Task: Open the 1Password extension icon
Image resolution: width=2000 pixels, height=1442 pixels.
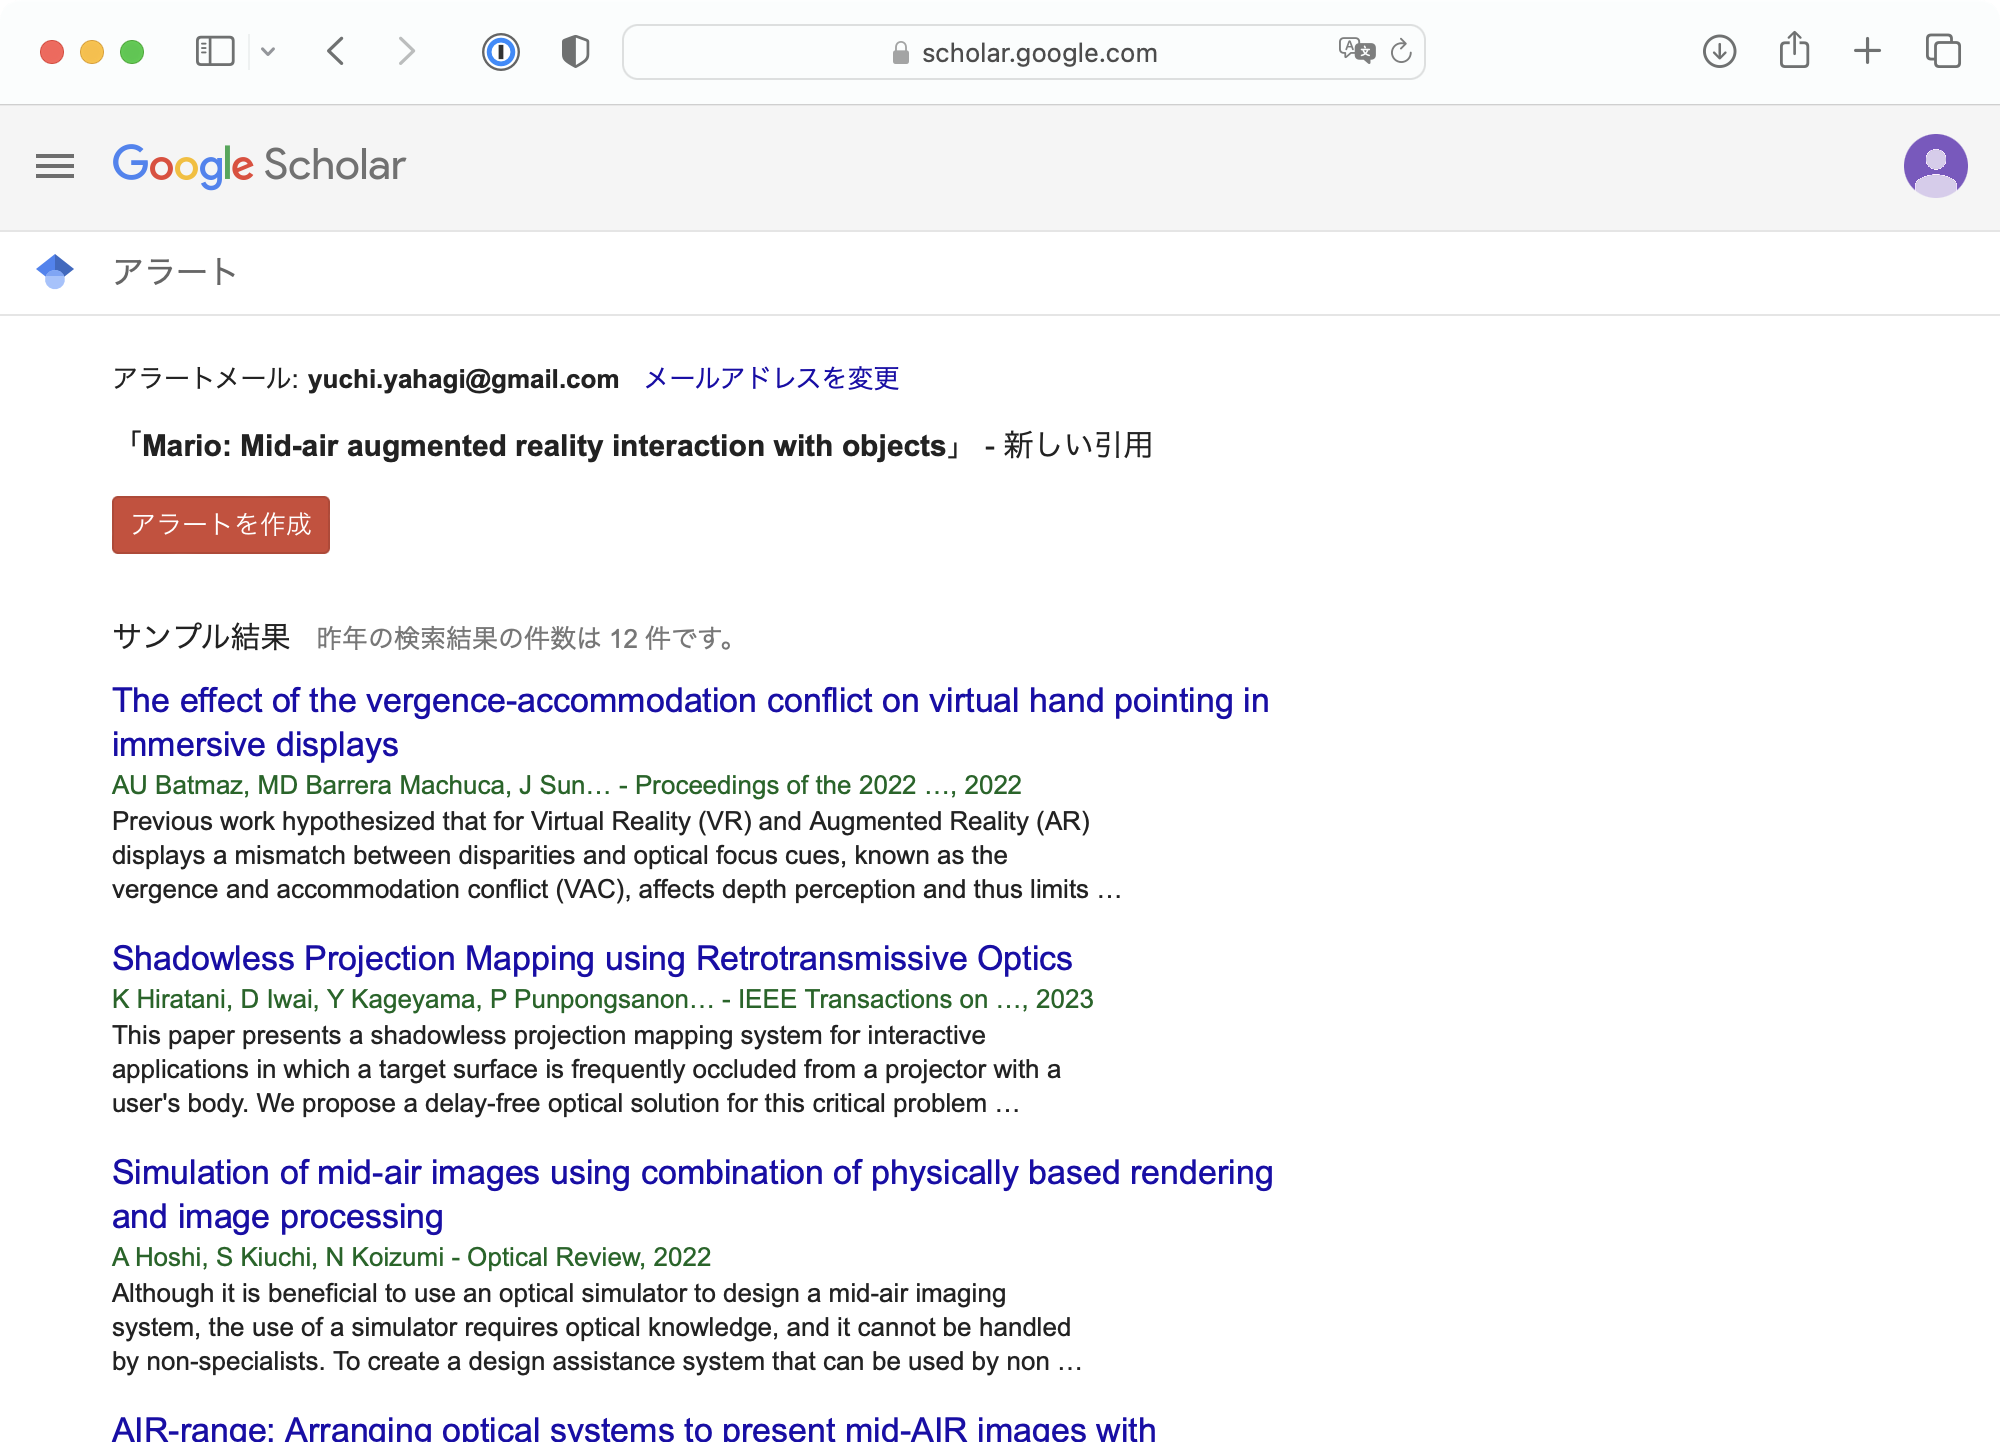Action: 500,51
